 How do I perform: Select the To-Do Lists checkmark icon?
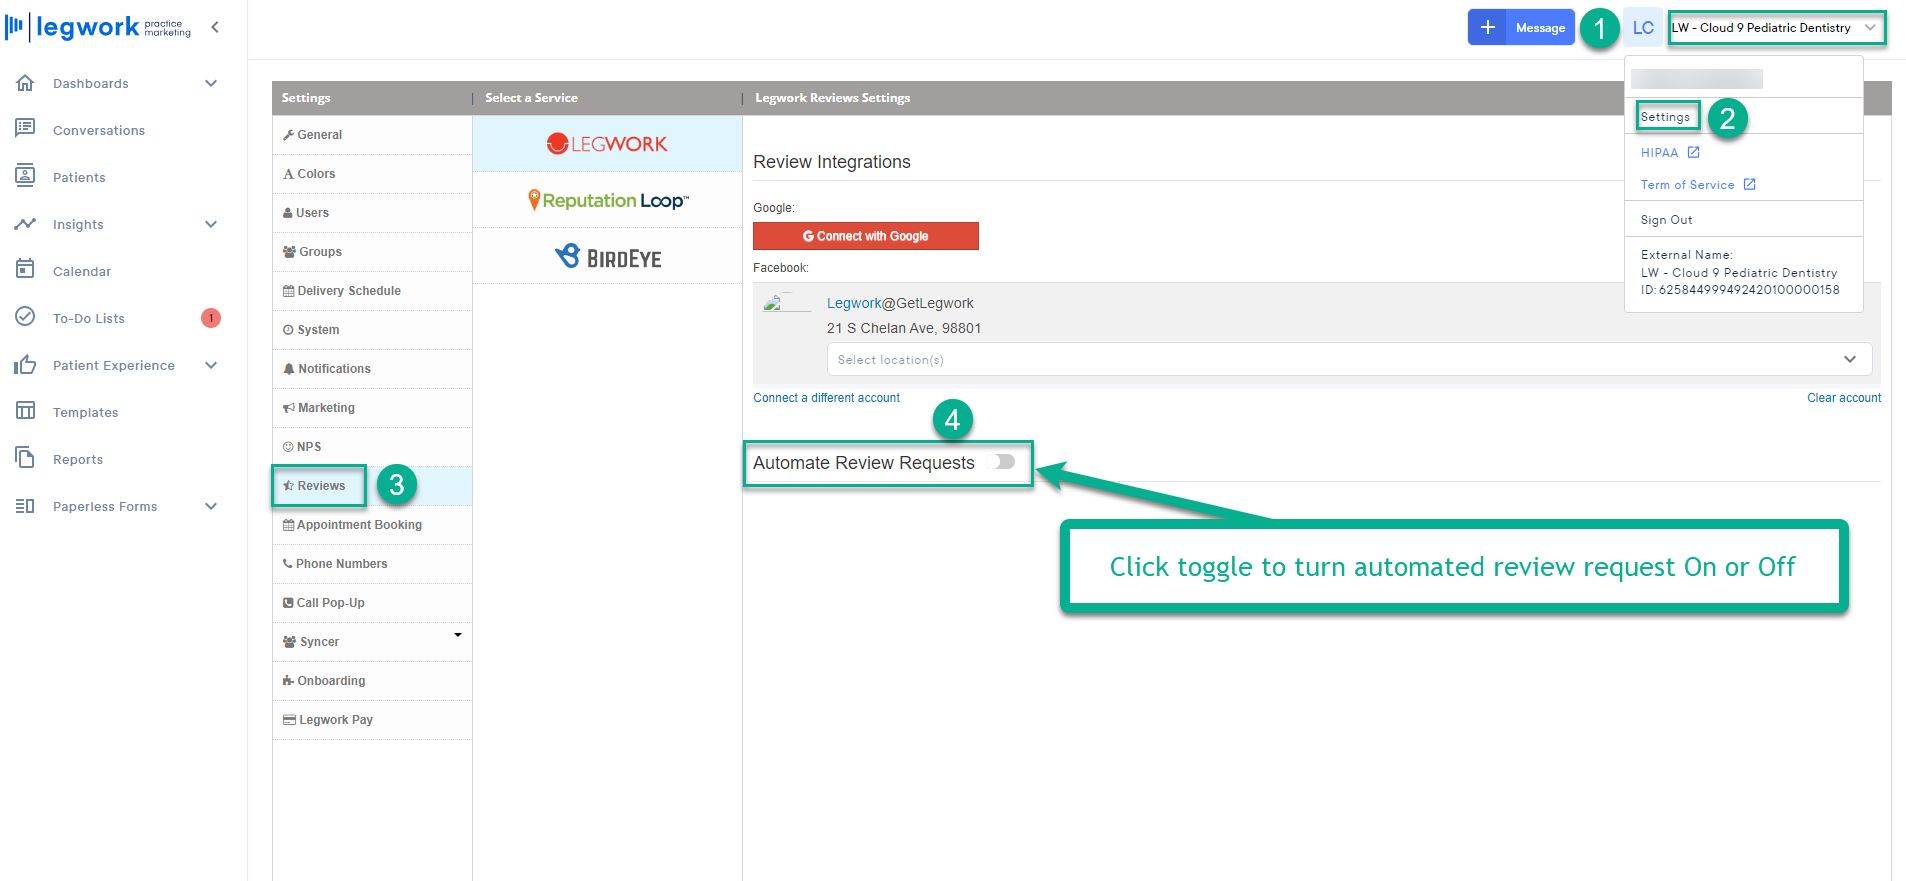click(x=25, y=317)
